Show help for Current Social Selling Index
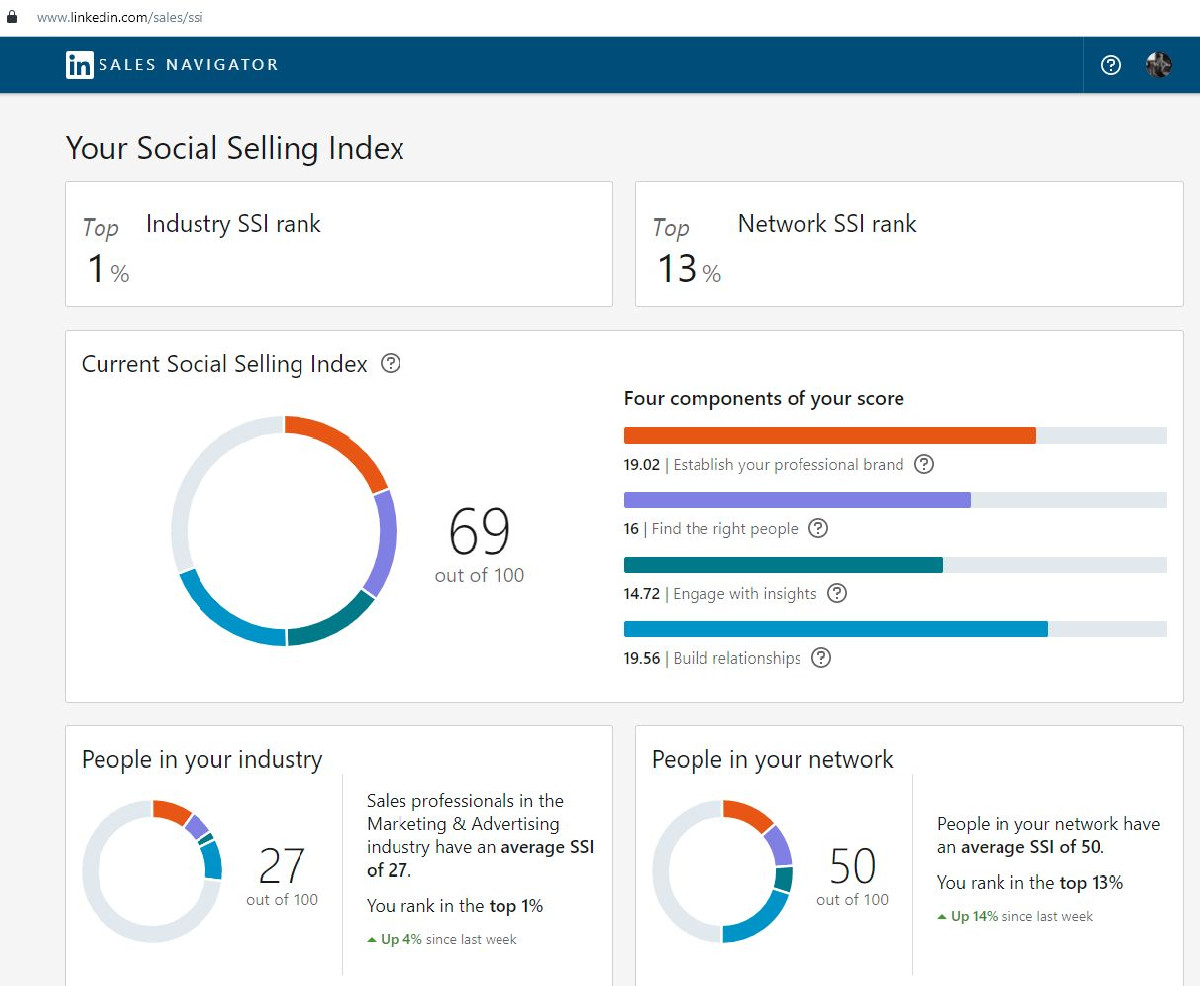This screenshot has width=1200, height=986. pos(391,364)
